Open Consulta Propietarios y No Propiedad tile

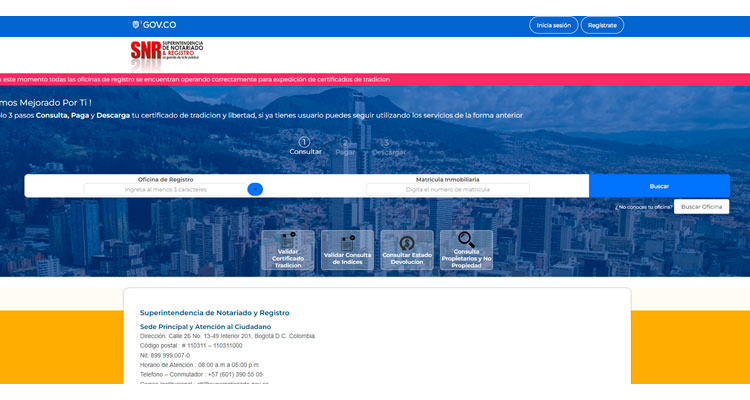pyautogui.click(x=466, y=250)
